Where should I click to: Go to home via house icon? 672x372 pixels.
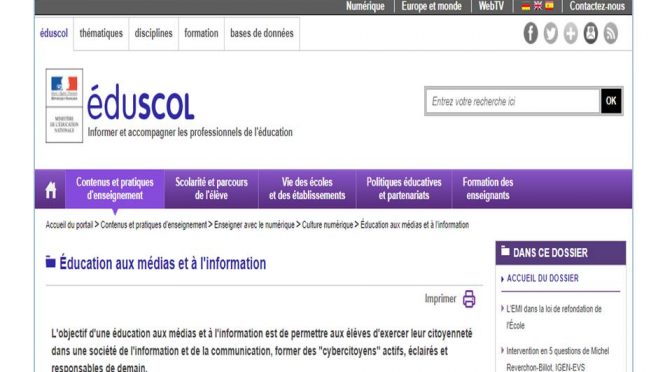tap(51, 190)
